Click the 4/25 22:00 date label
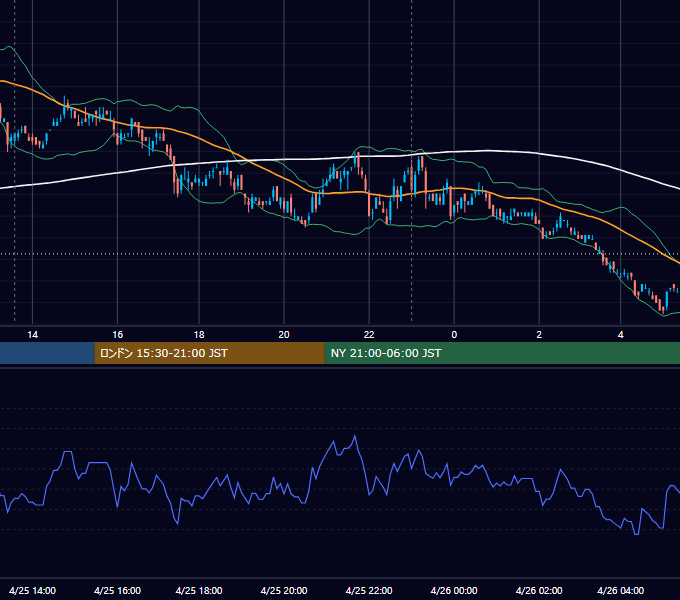The image size is (680, 600). point(369,590)
